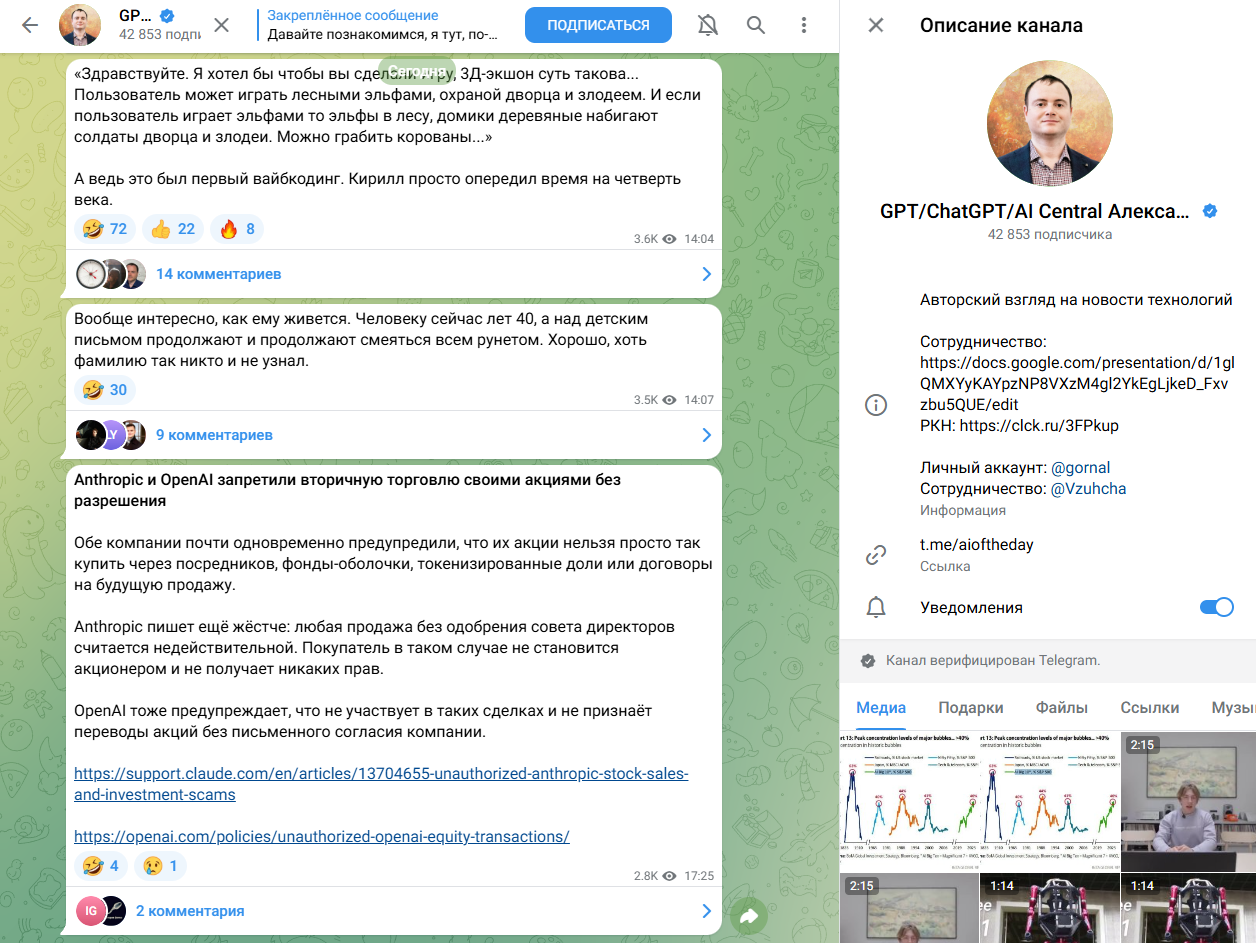Open the @gornal personal account mention
This screenshot has width=1256, height=943.
(x=1080, y=468)
